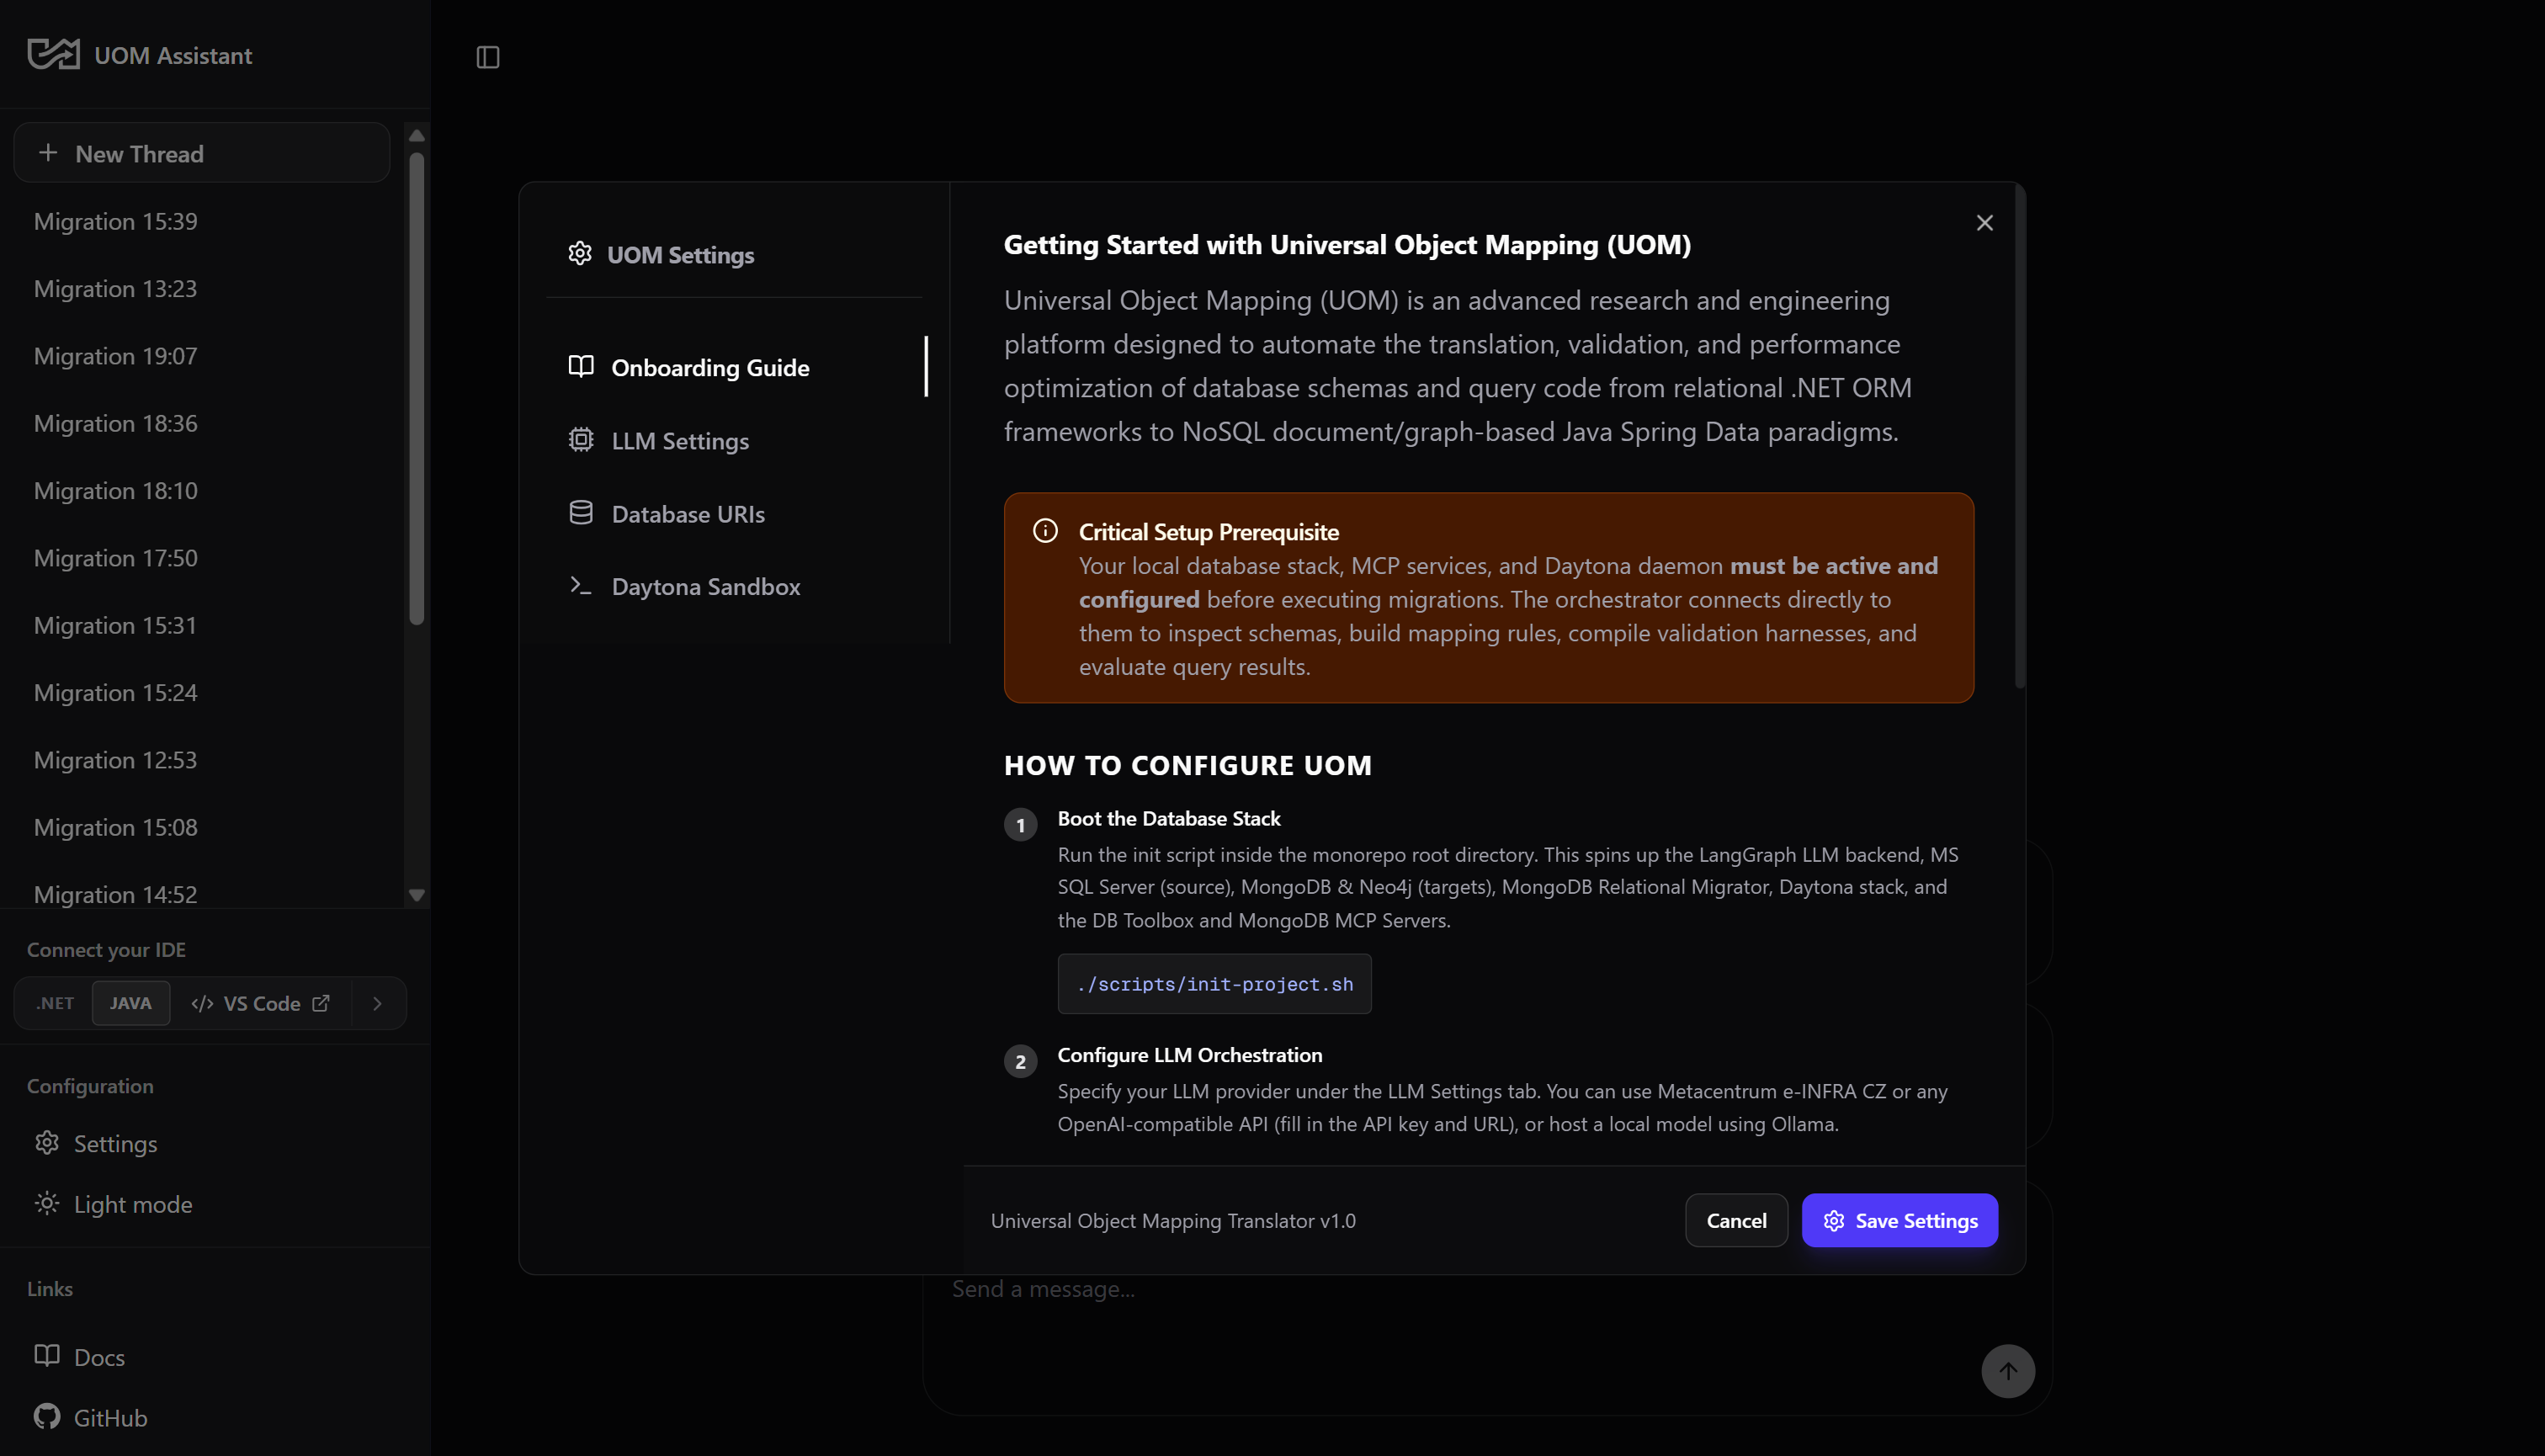Image resolution: width=2545 pixels, height=1456 pixels.
Task: Click the Universal Object Mapping Translator v1.0 label
Action: (1173, 1221)
